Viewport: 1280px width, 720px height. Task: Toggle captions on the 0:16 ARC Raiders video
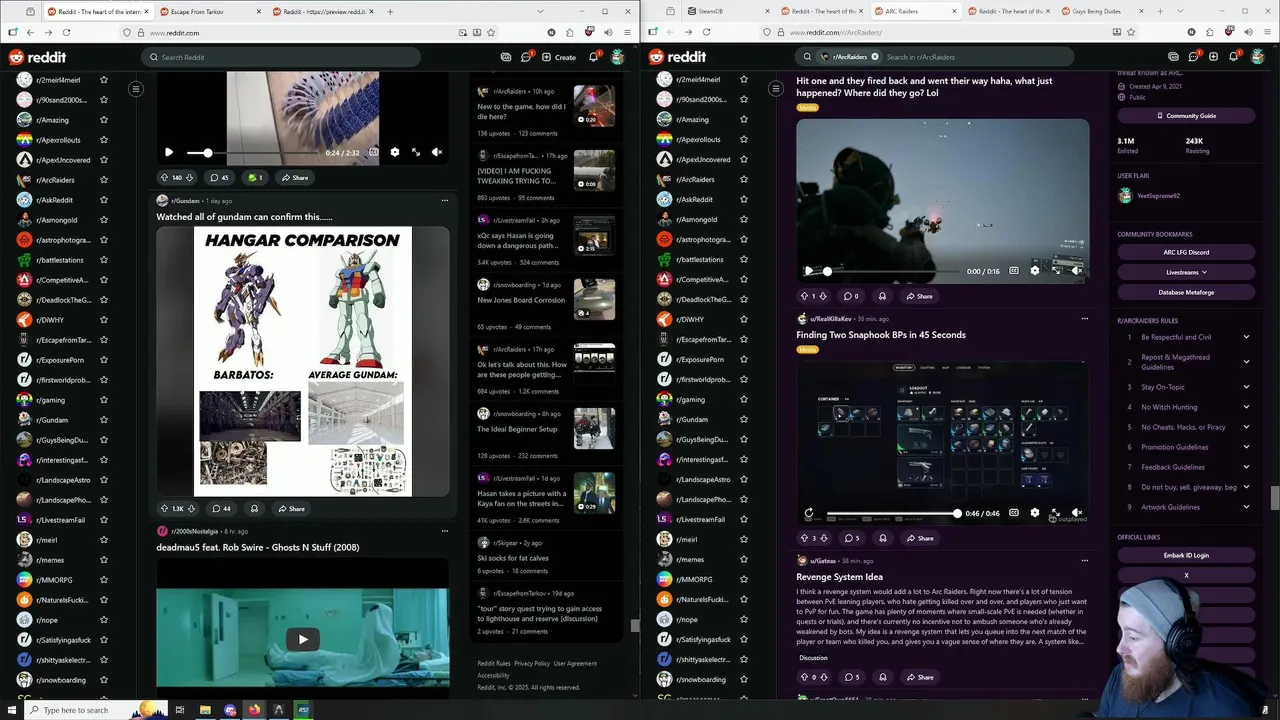click(1013, 271)
